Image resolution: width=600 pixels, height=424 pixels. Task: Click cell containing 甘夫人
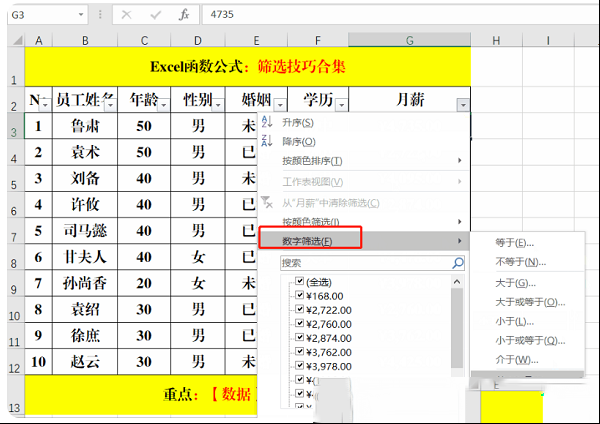85,257
